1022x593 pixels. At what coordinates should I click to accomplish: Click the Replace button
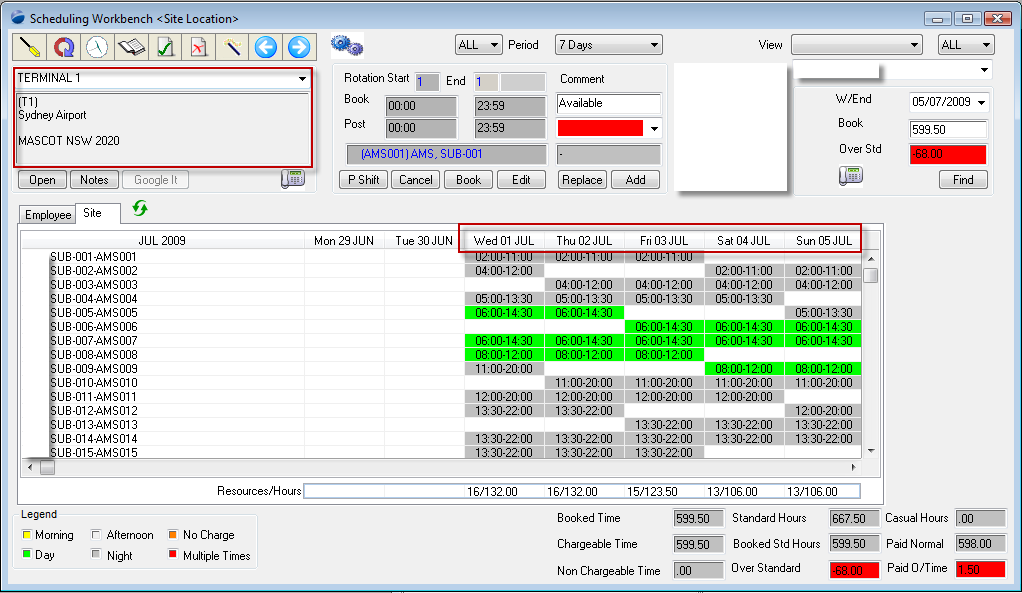tap(583, 180)
